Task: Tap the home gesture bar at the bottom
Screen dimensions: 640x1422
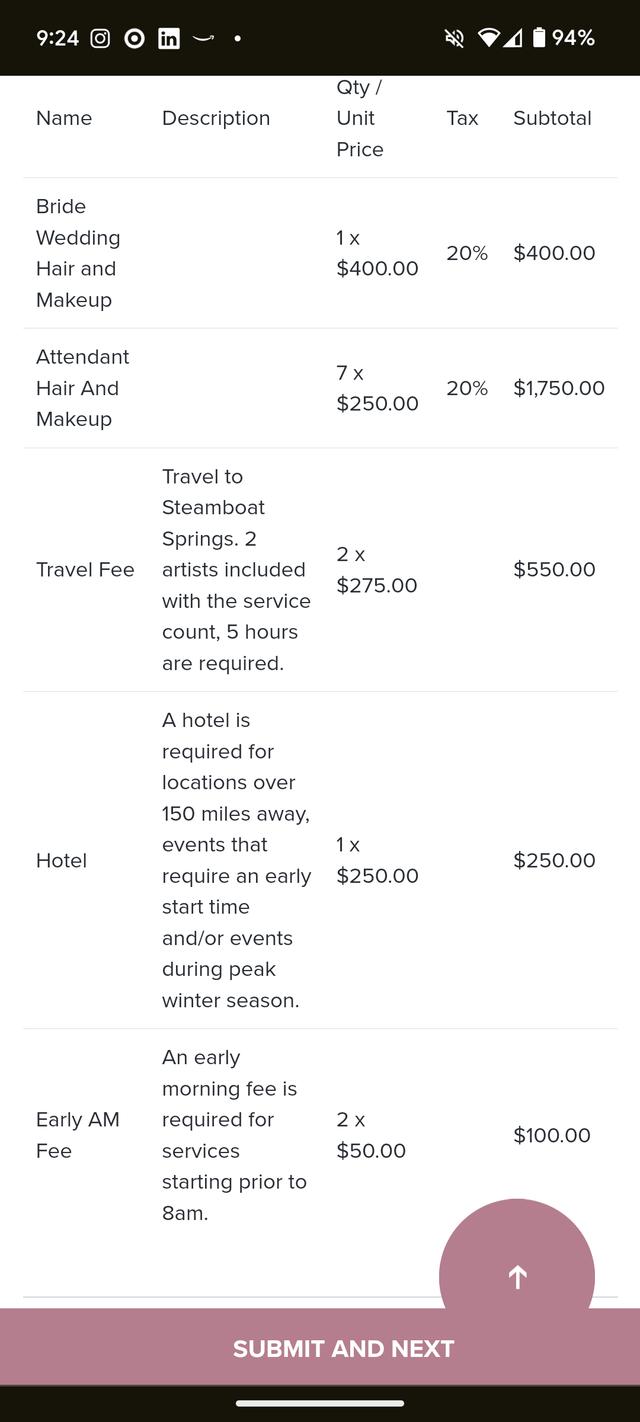Action: click(320, 1403)
